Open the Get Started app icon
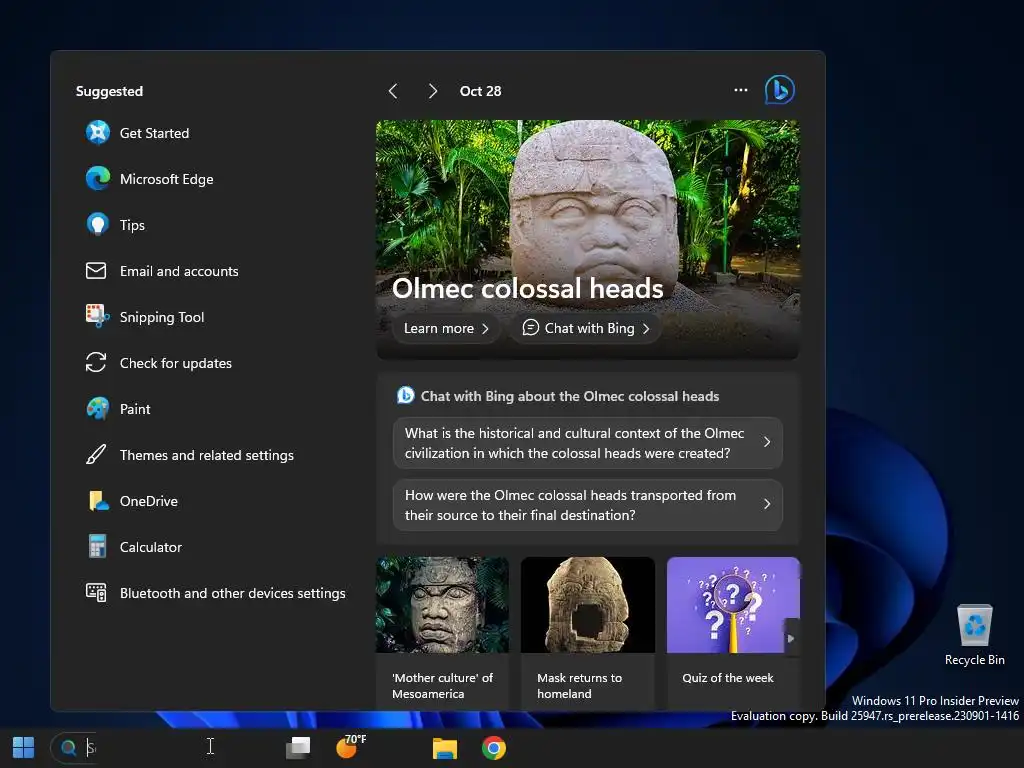 tap(97, 133)
